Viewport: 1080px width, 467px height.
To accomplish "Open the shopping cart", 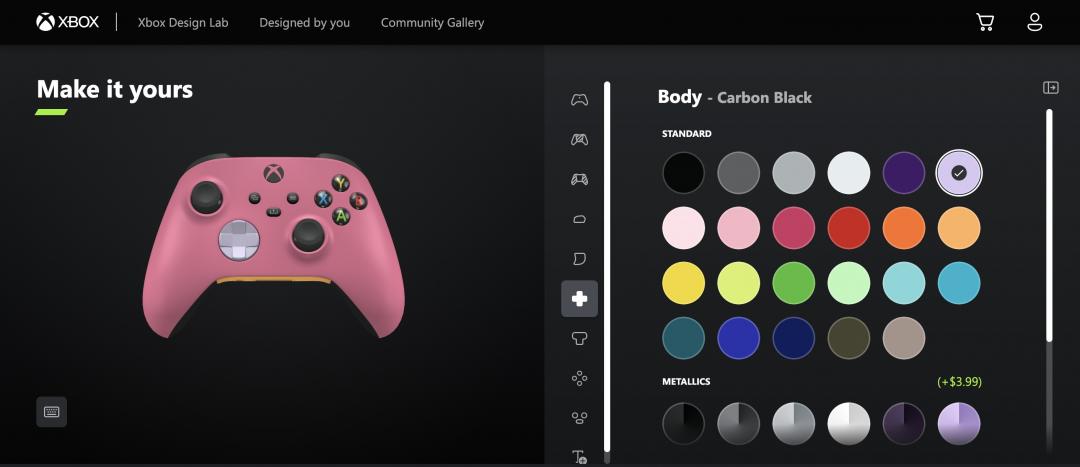I will (985, 23).
